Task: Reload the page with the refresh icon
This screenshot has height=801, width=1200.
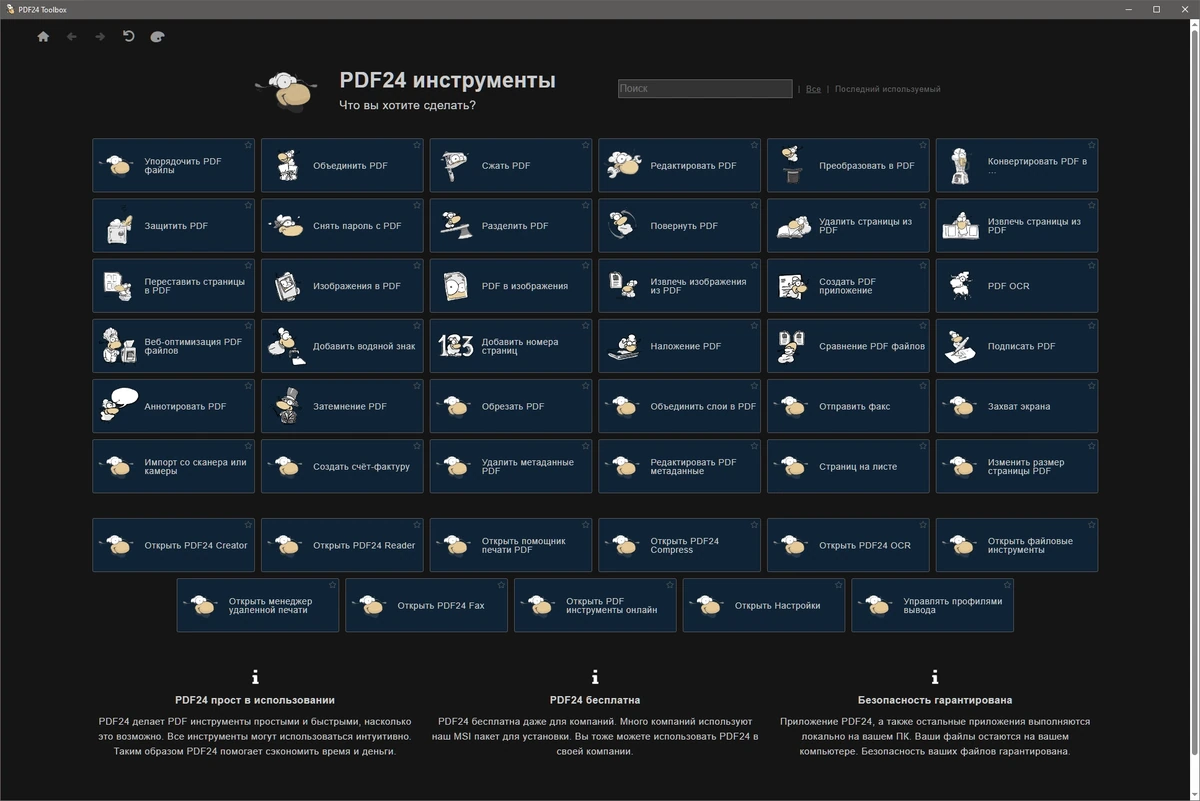Action: tap(128, 37)
